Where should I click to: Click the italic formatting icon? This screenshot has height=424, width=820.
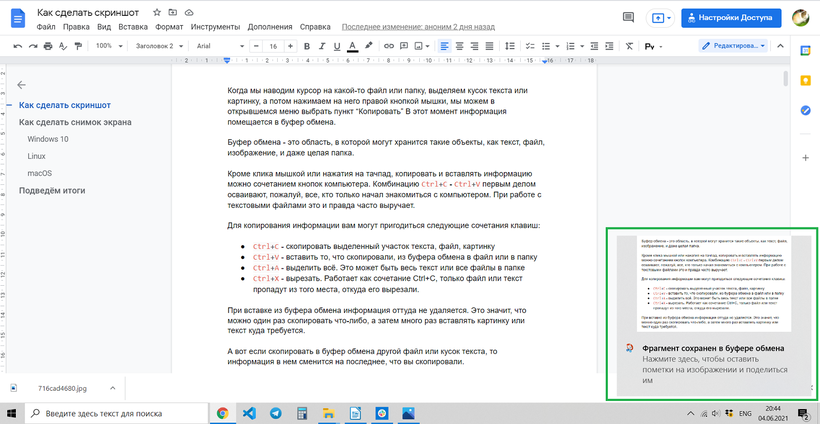pos(321,46)
